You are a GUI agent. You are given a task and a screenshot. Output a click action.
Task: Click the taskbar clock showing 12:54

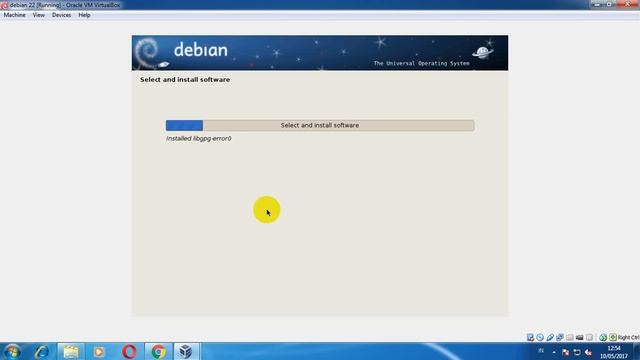point(613,352)
